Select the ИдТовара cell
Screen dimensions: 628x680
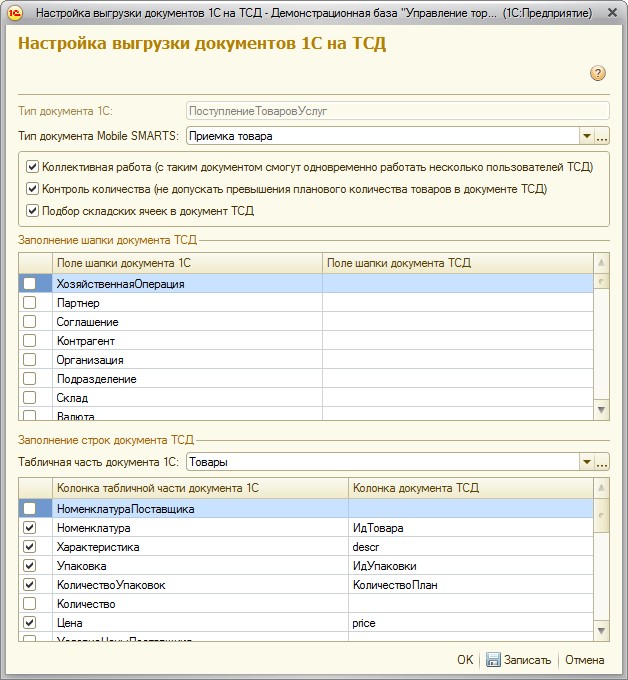471,528
